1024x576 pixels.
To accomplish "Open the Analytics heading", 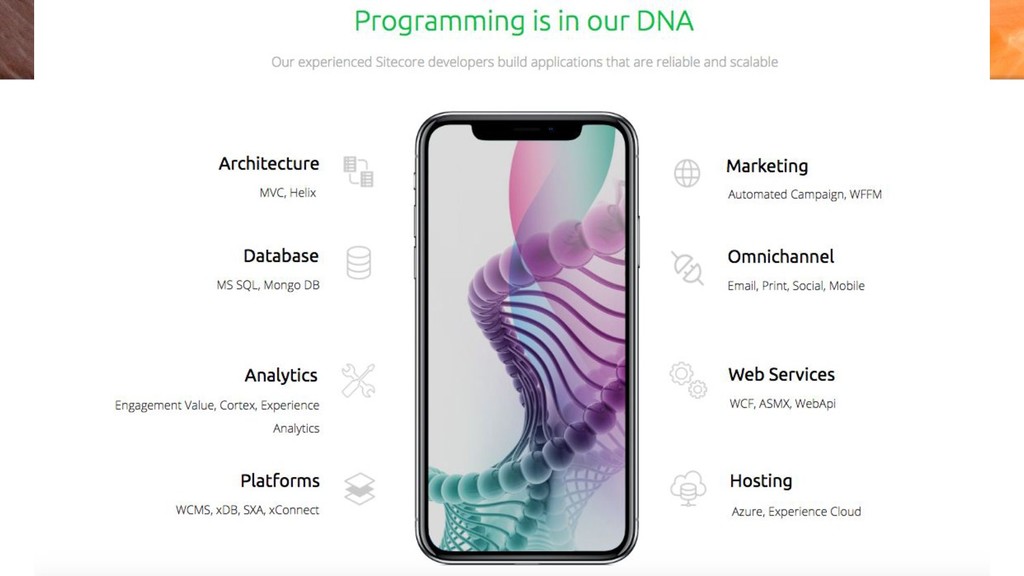I will pyautogui.click(x=281, y=376).
